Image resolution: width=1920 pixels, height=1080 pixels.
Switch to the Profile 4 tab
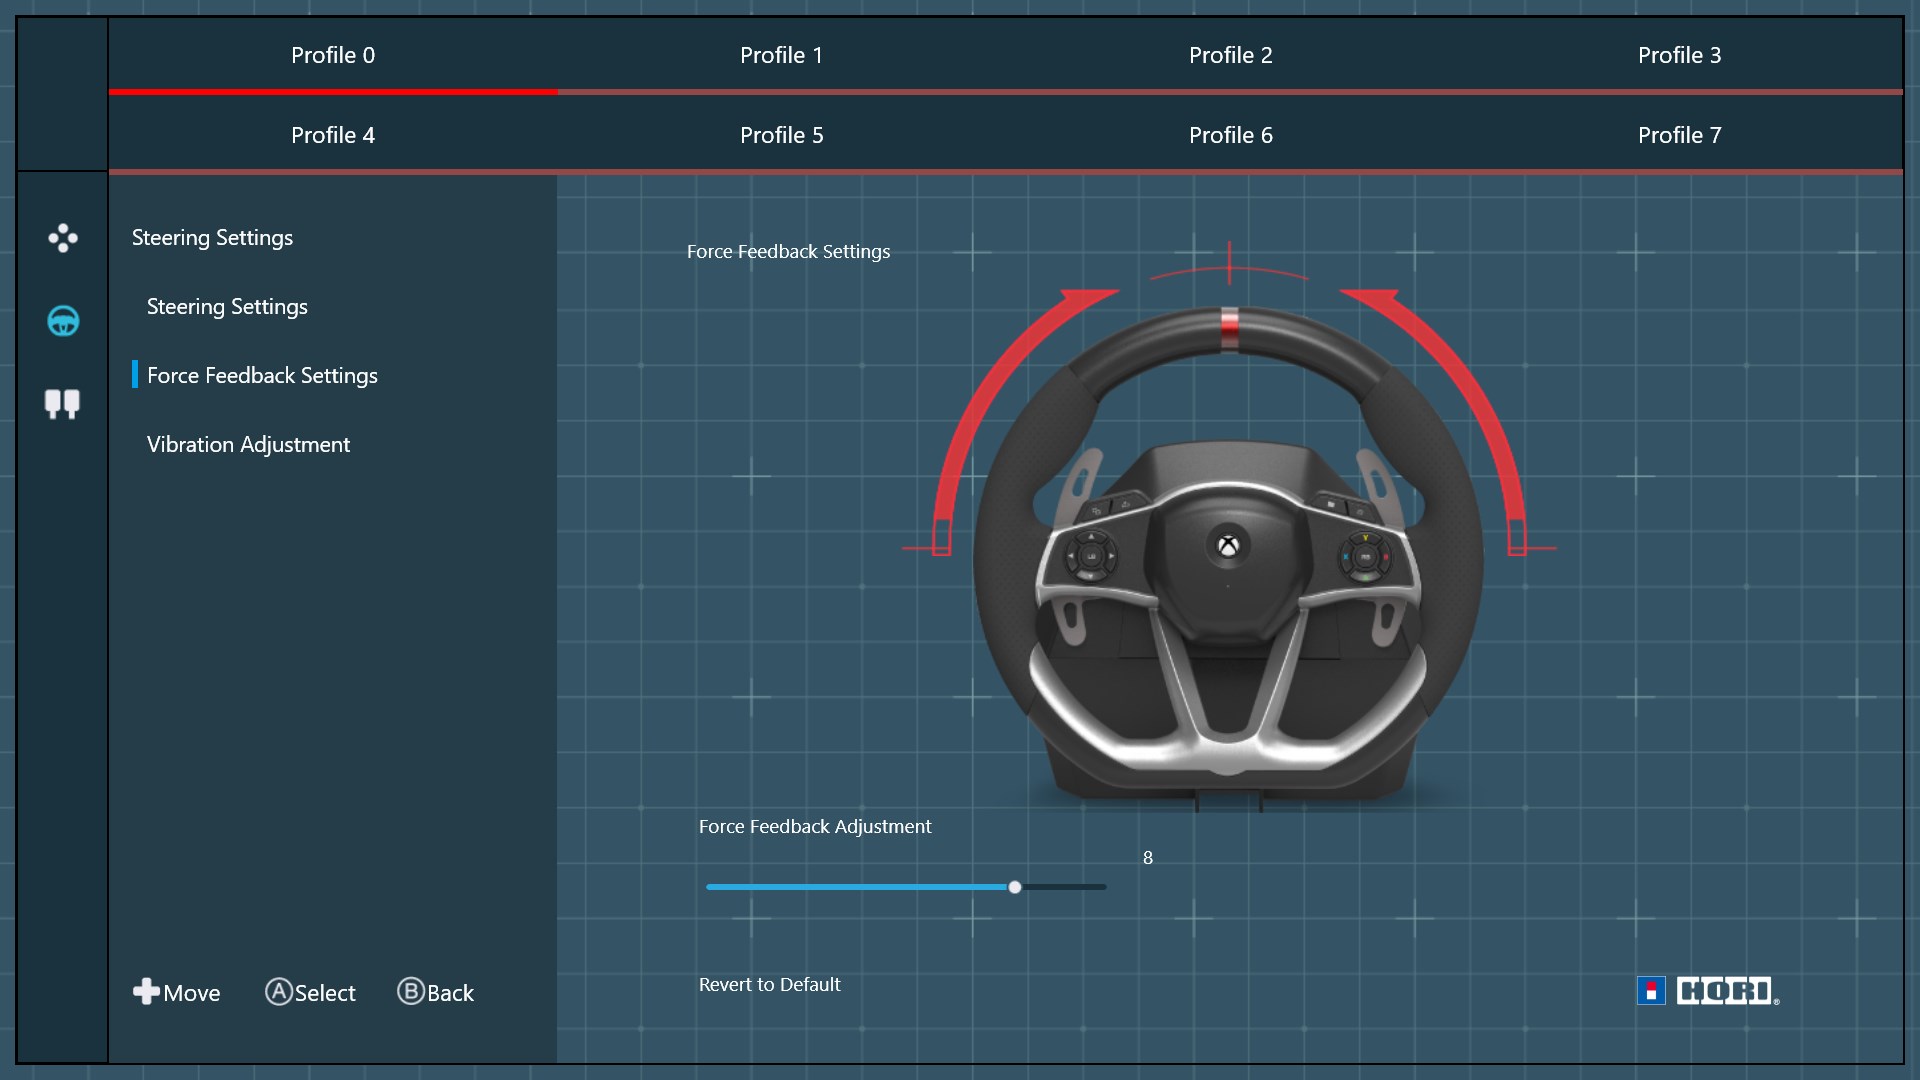[333, 135]
